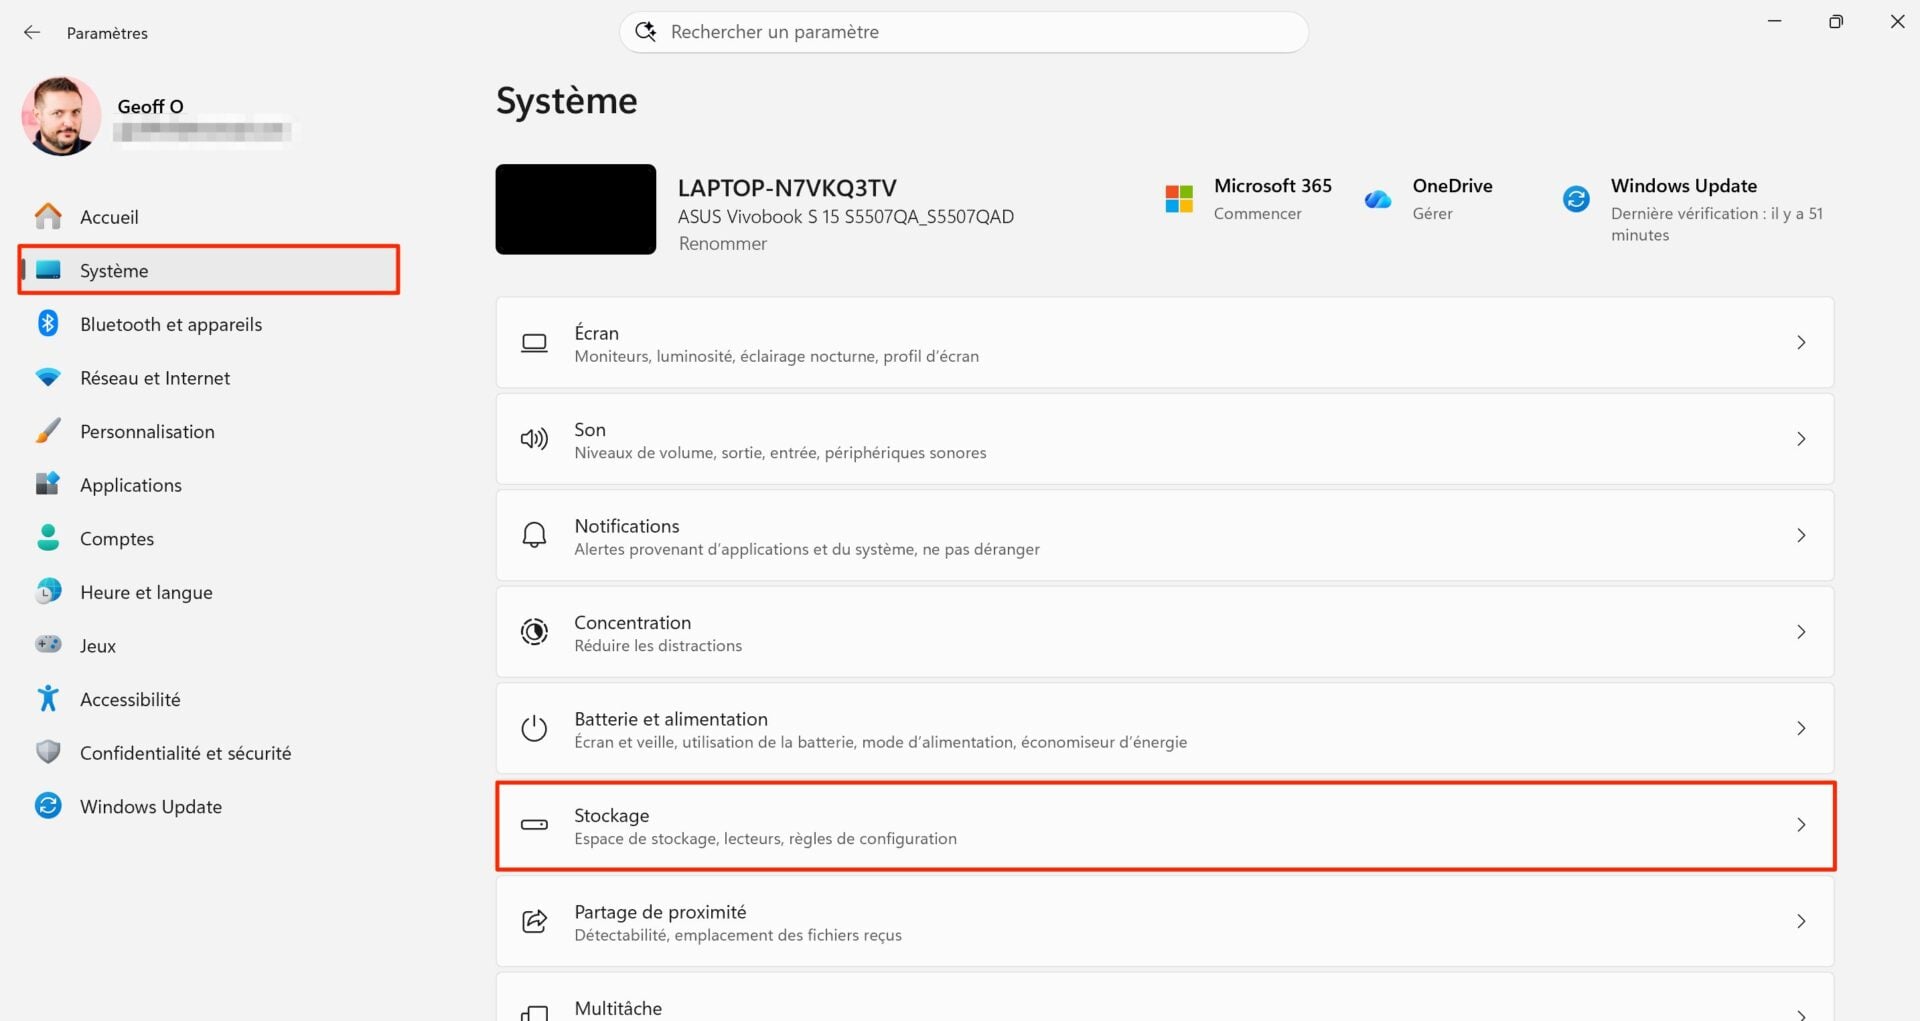Click the Jeux controller icon
This screenshot has width=1920, height=1021.
pos(48,645)
